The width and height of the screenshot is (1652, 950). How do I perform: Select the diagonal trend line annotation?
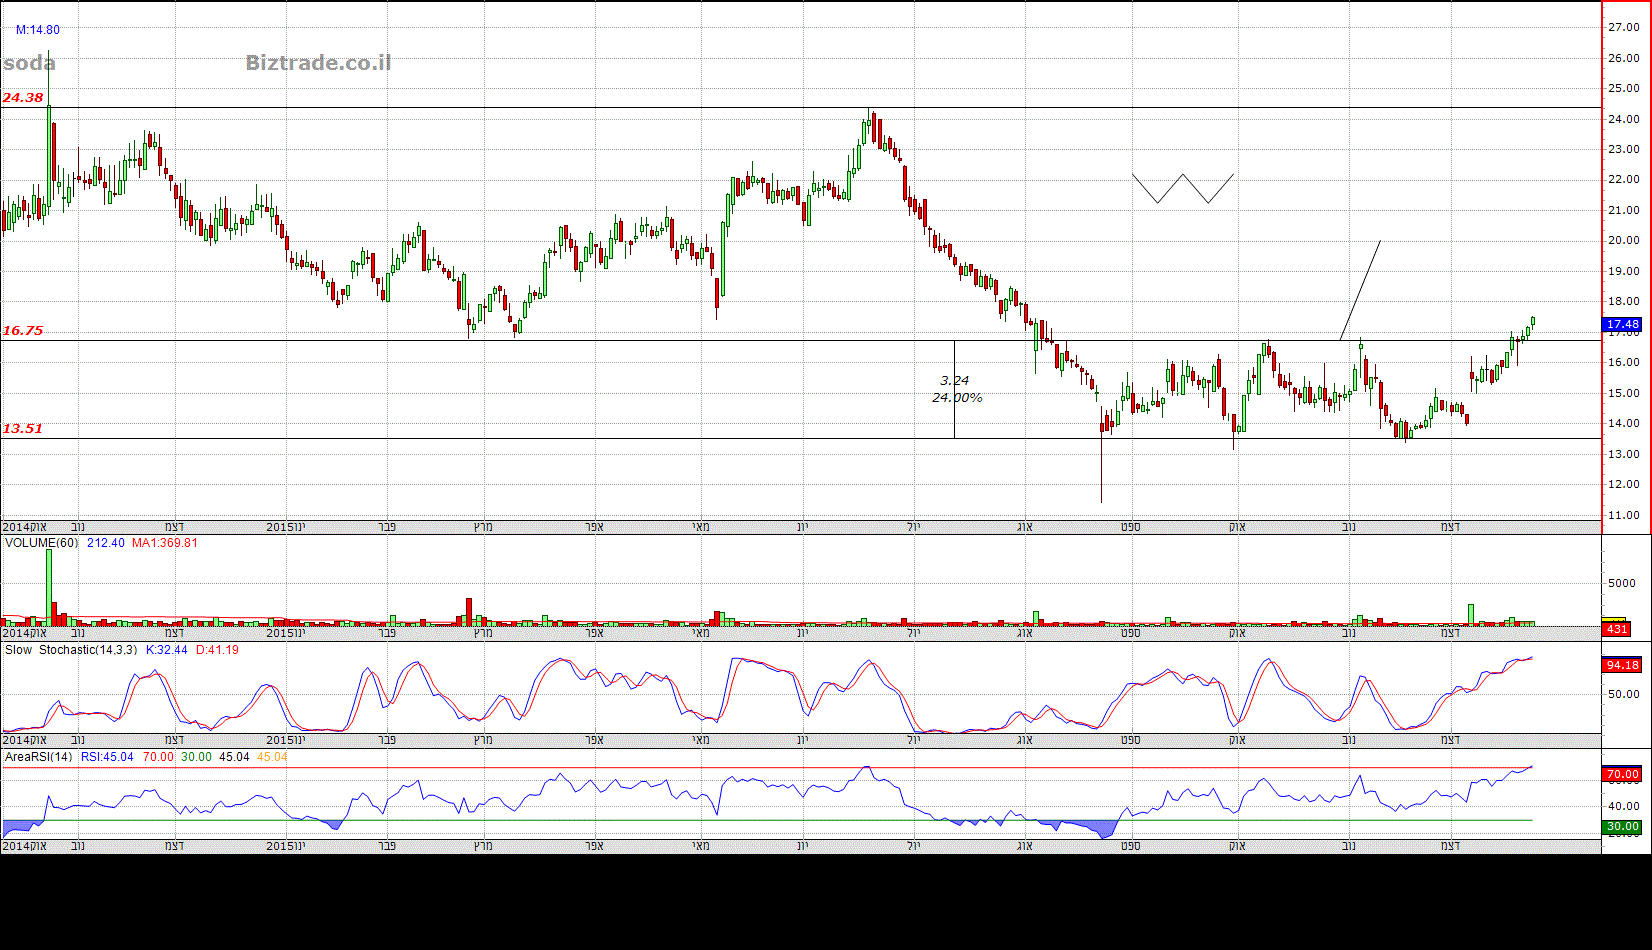1360,290
